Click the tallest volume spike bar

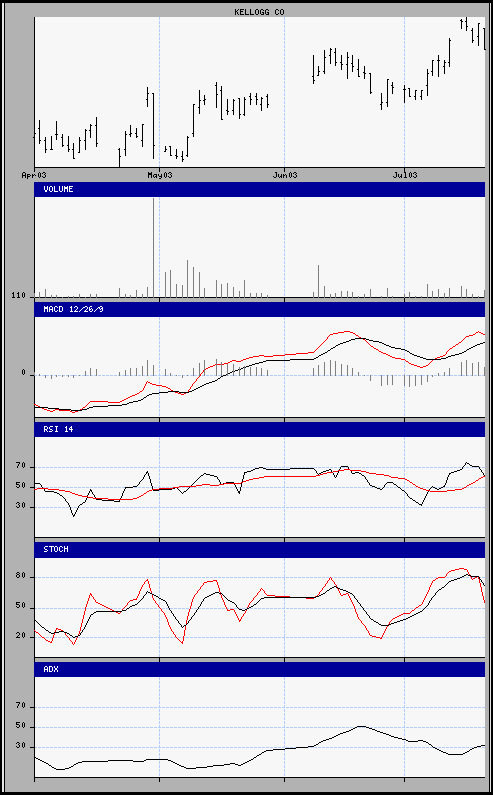154,247
